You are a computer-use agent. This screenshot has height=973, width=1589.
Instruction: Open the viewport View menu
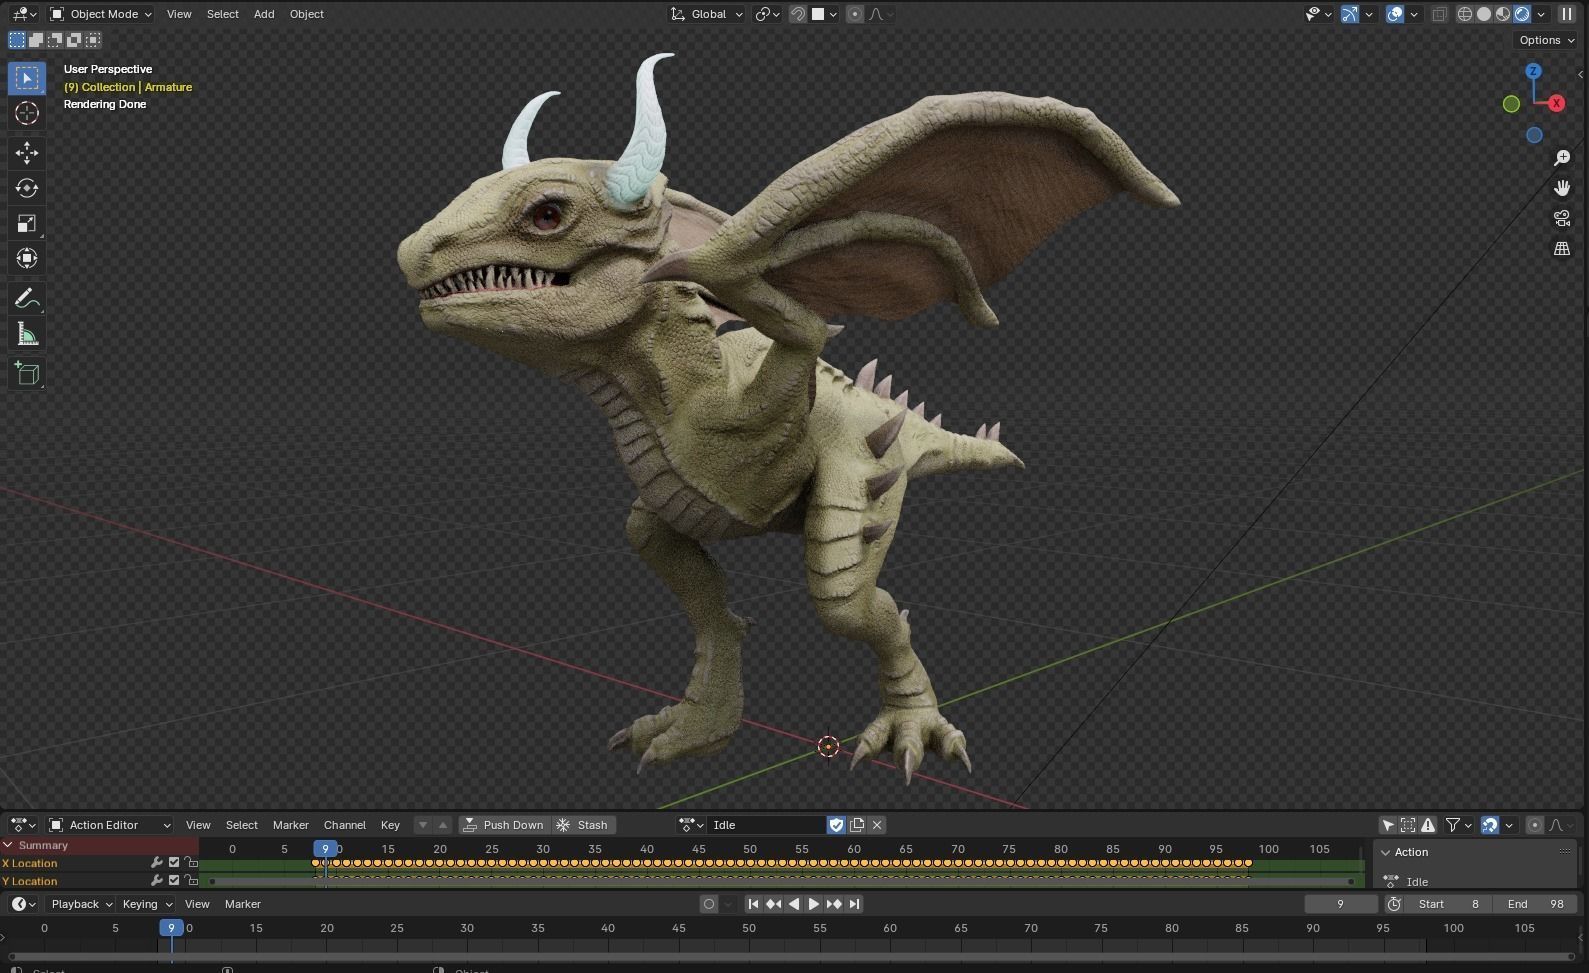[x=179, y=14]
